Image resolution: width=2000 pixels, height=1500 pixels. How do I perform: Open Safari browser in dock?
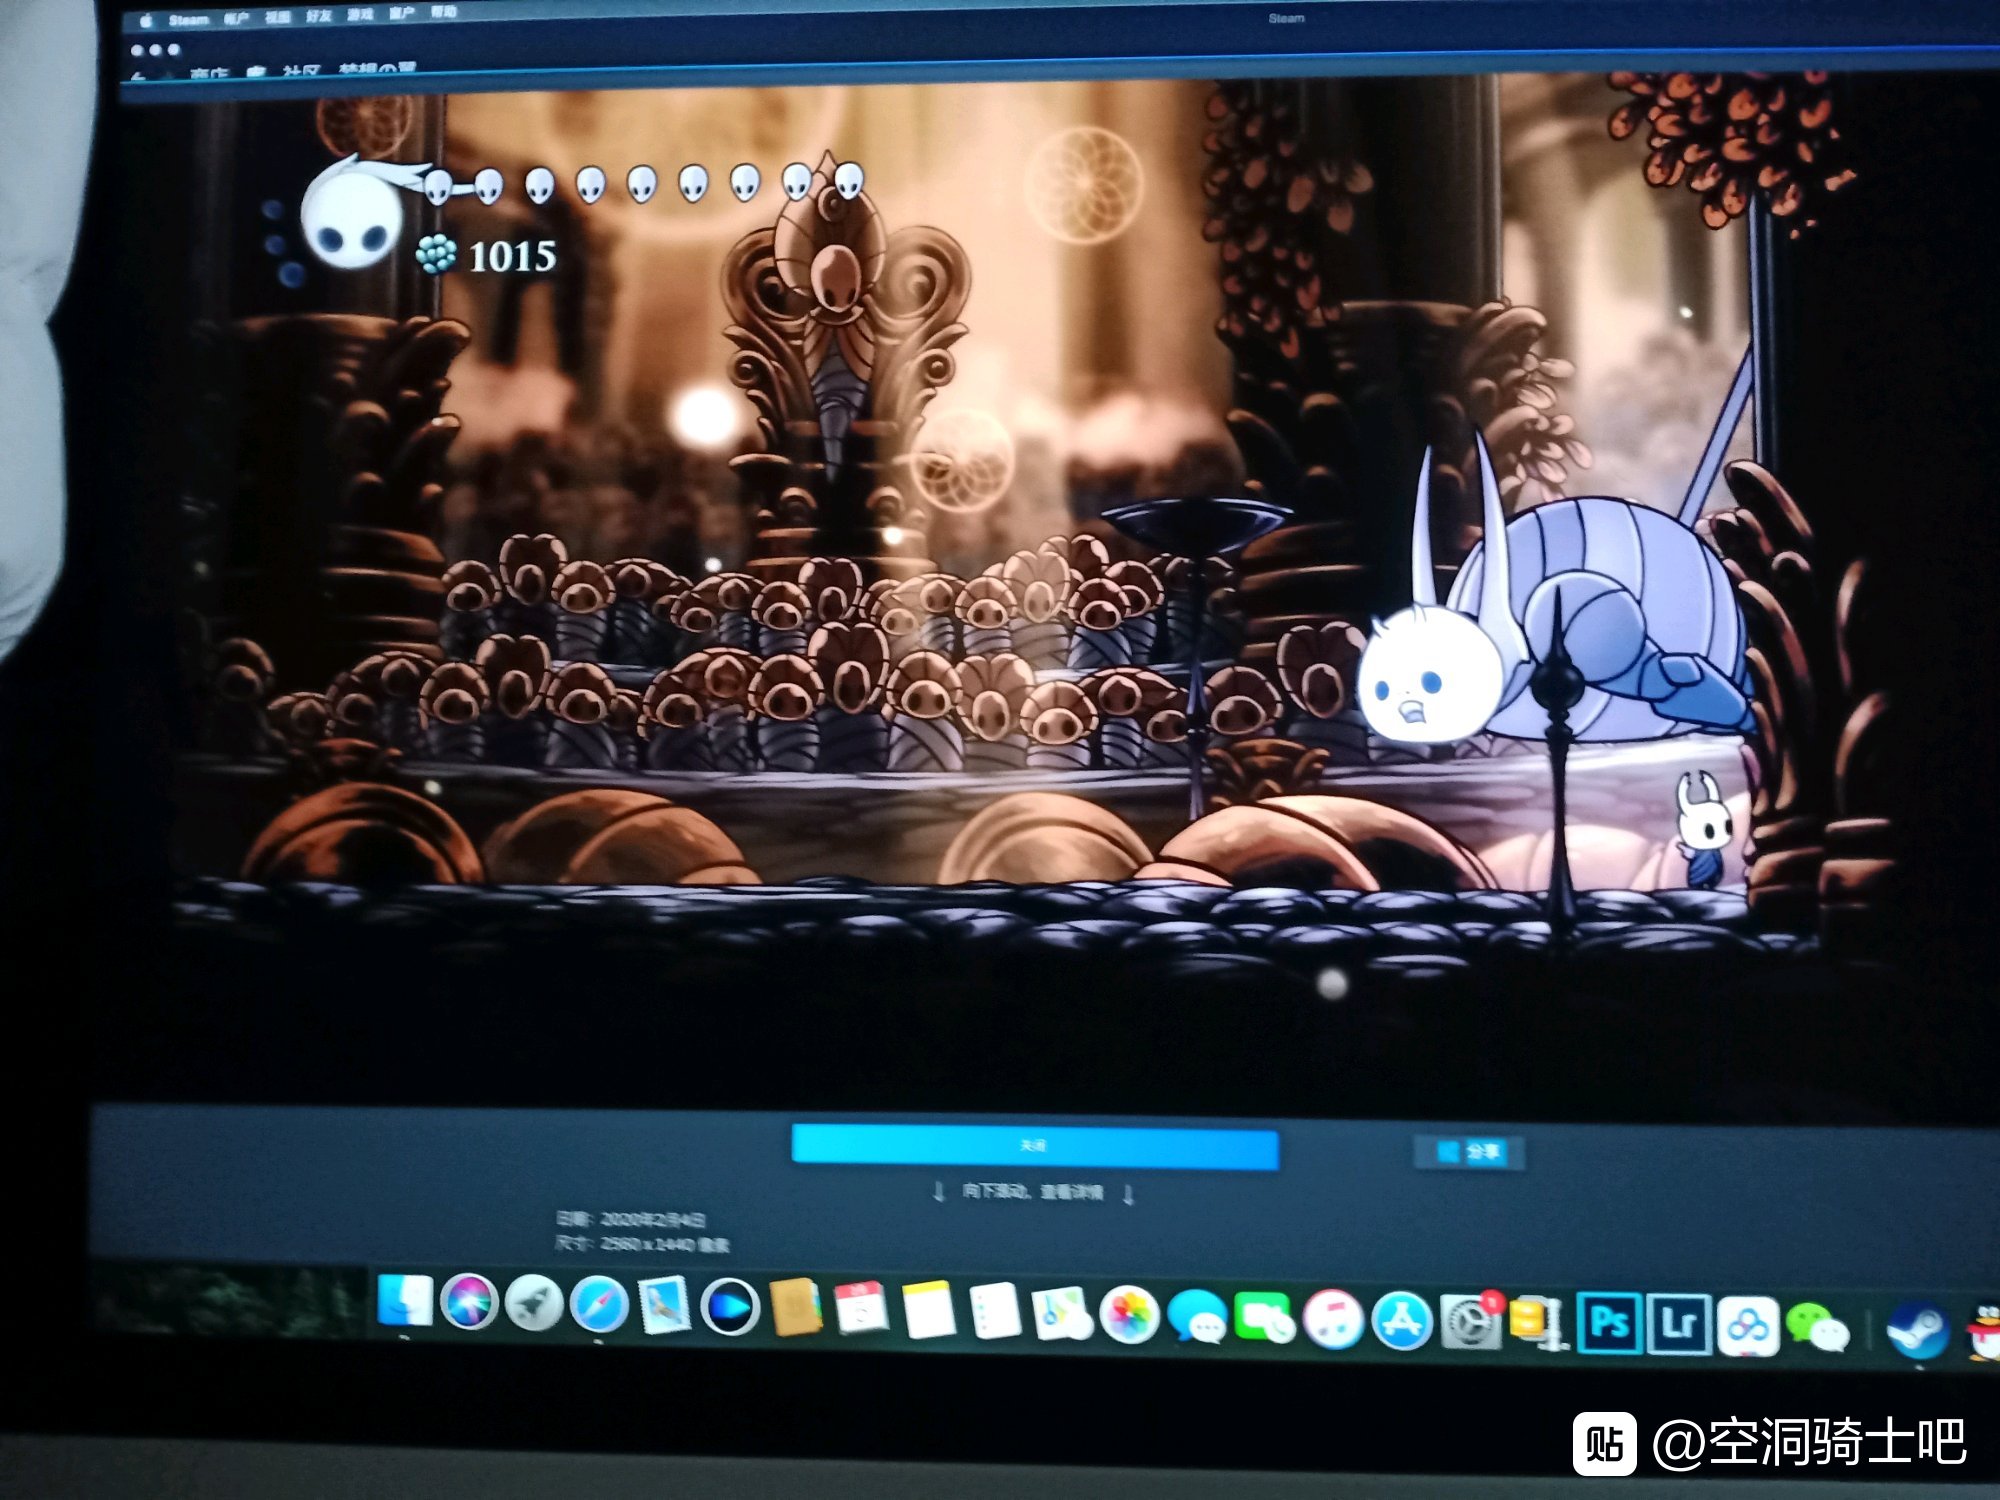click(598, 1305)
